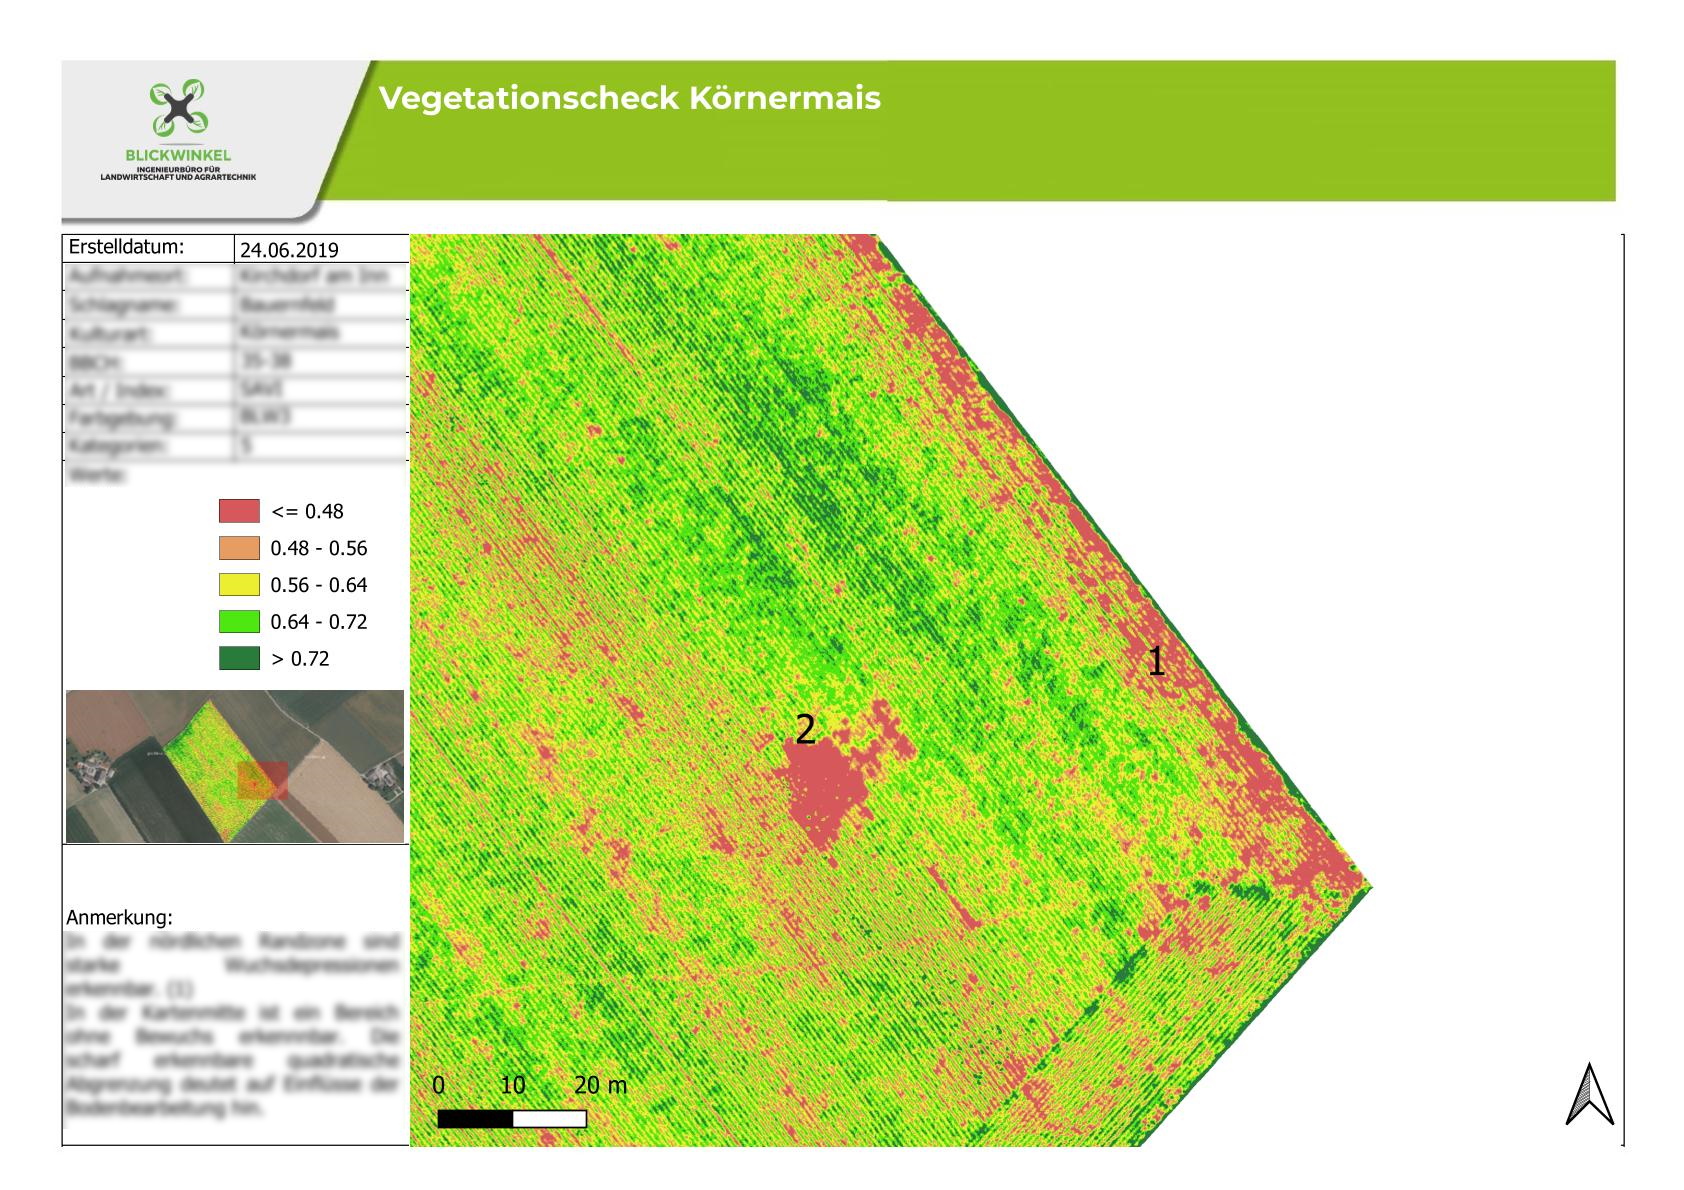This screenshot has width=1684, height=1190.
Task: Click the red extent box in overview
Action: tap(263, 780)
